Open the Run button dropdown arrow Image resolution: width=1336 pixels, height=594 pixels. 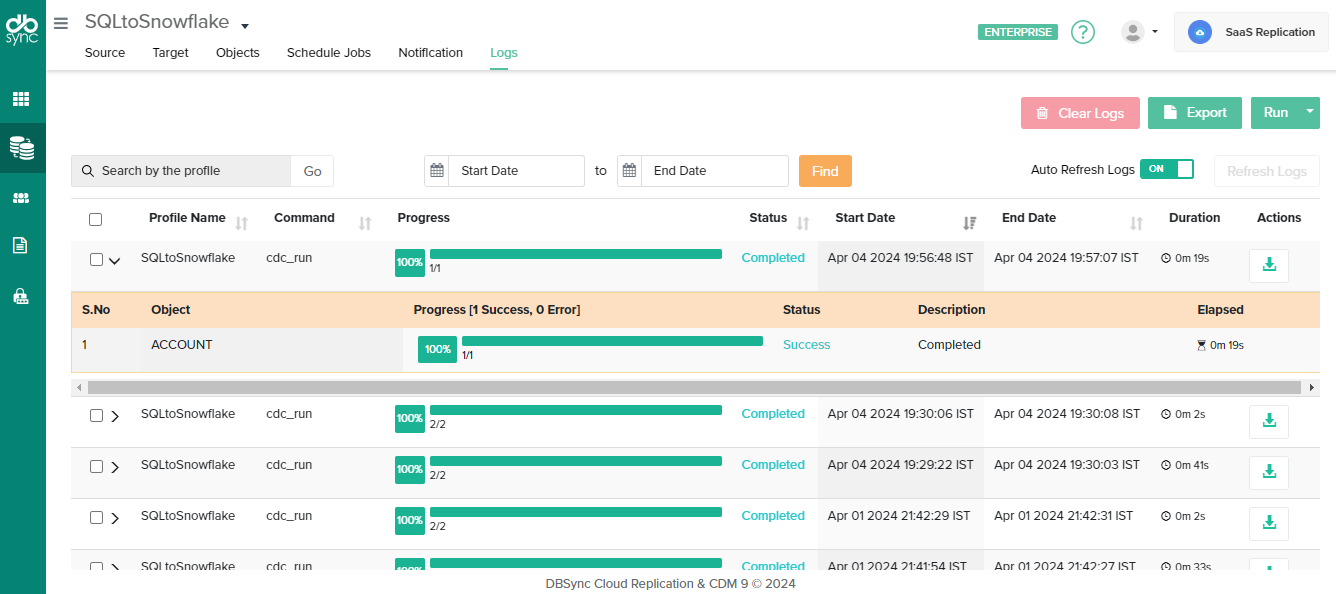tap(1309, 112)
